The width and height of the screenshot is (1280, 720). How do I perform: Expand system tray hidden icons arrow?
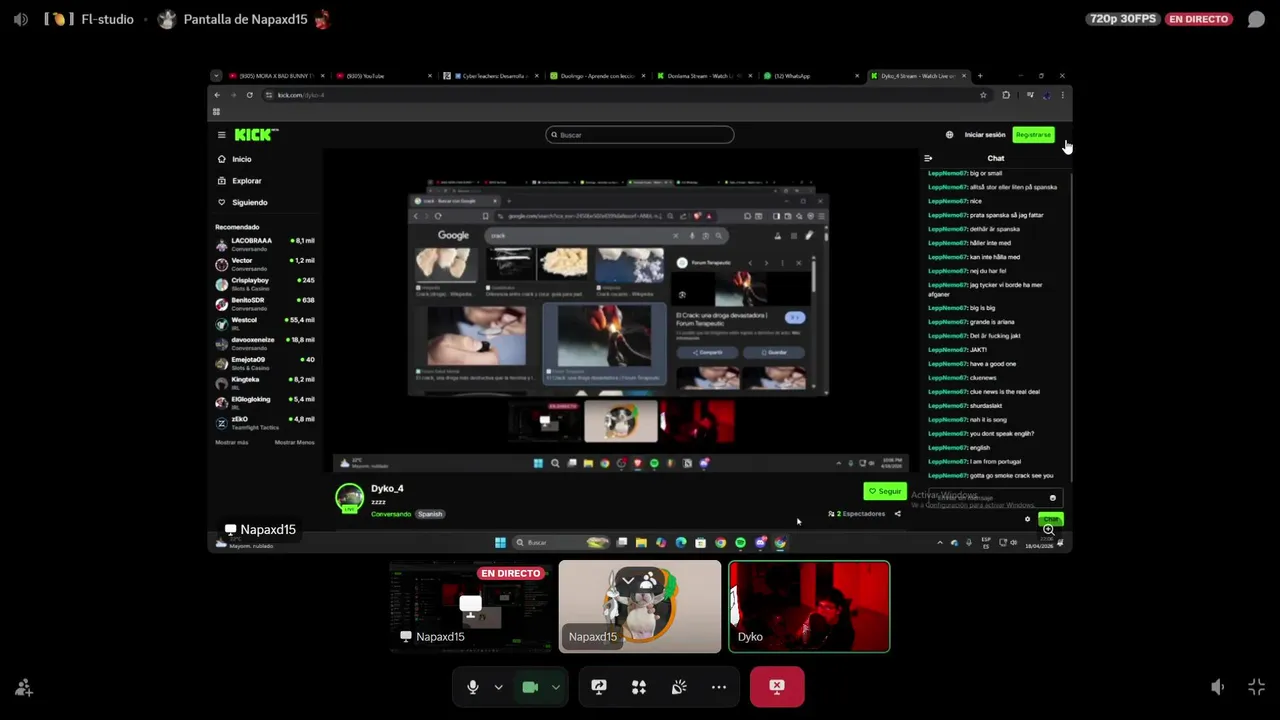click(939, 543)
